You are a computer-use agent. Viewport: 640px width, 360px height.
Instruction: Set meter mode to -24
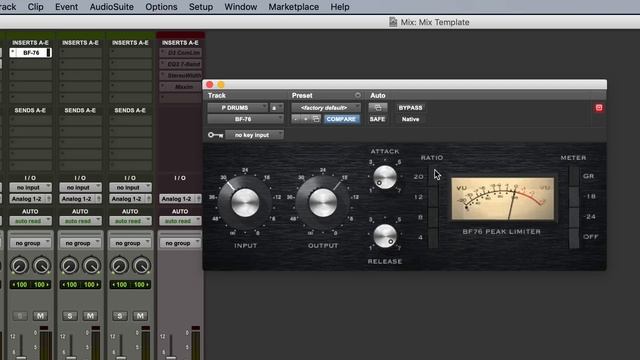[x=574, y=217]
